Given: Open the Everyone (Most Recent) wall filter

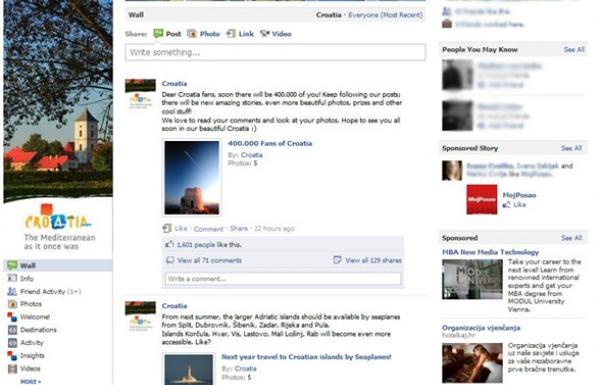Looking at the screenshot, I should [x=385, y=15].
